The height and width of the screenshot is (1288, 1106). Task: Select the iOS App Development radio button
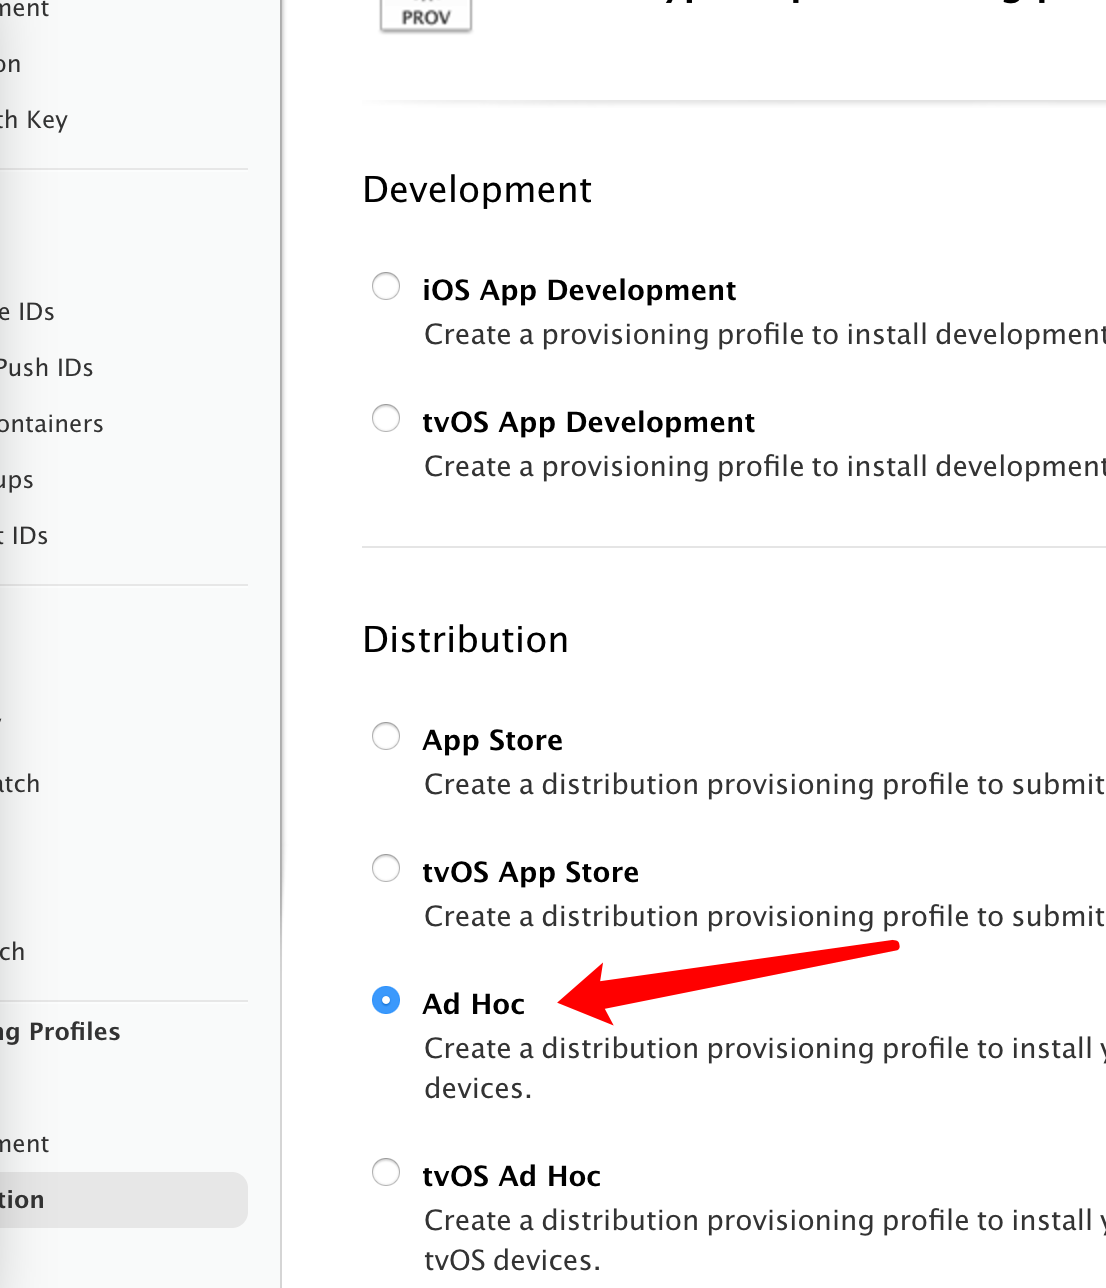point(386,287)
